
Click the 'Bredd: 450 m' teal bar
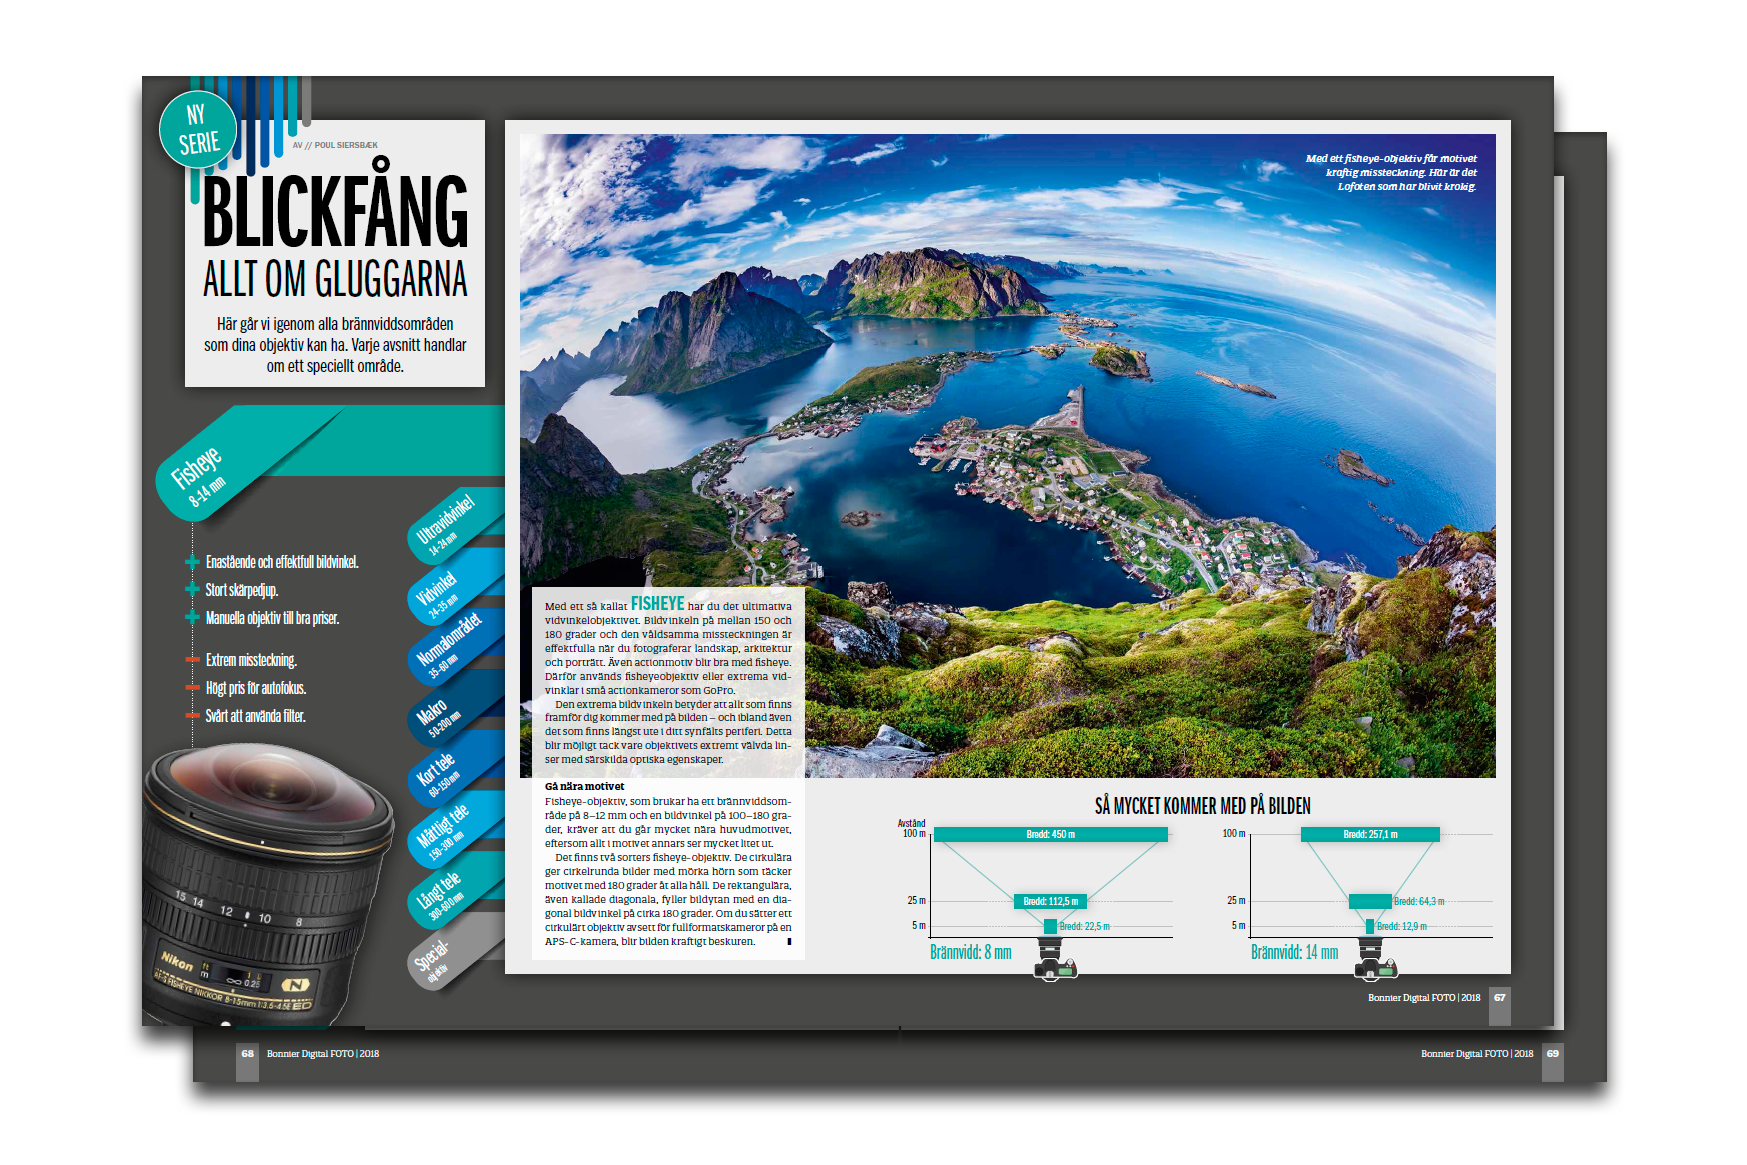(x=1050, y=834)
